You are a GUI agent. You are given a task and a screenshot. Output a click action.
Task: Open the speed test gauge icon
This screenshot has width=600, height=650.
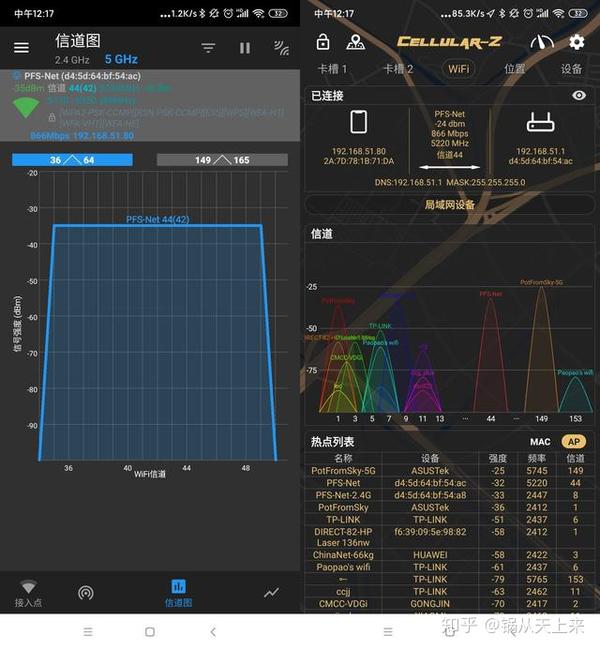tap(542, 42)
